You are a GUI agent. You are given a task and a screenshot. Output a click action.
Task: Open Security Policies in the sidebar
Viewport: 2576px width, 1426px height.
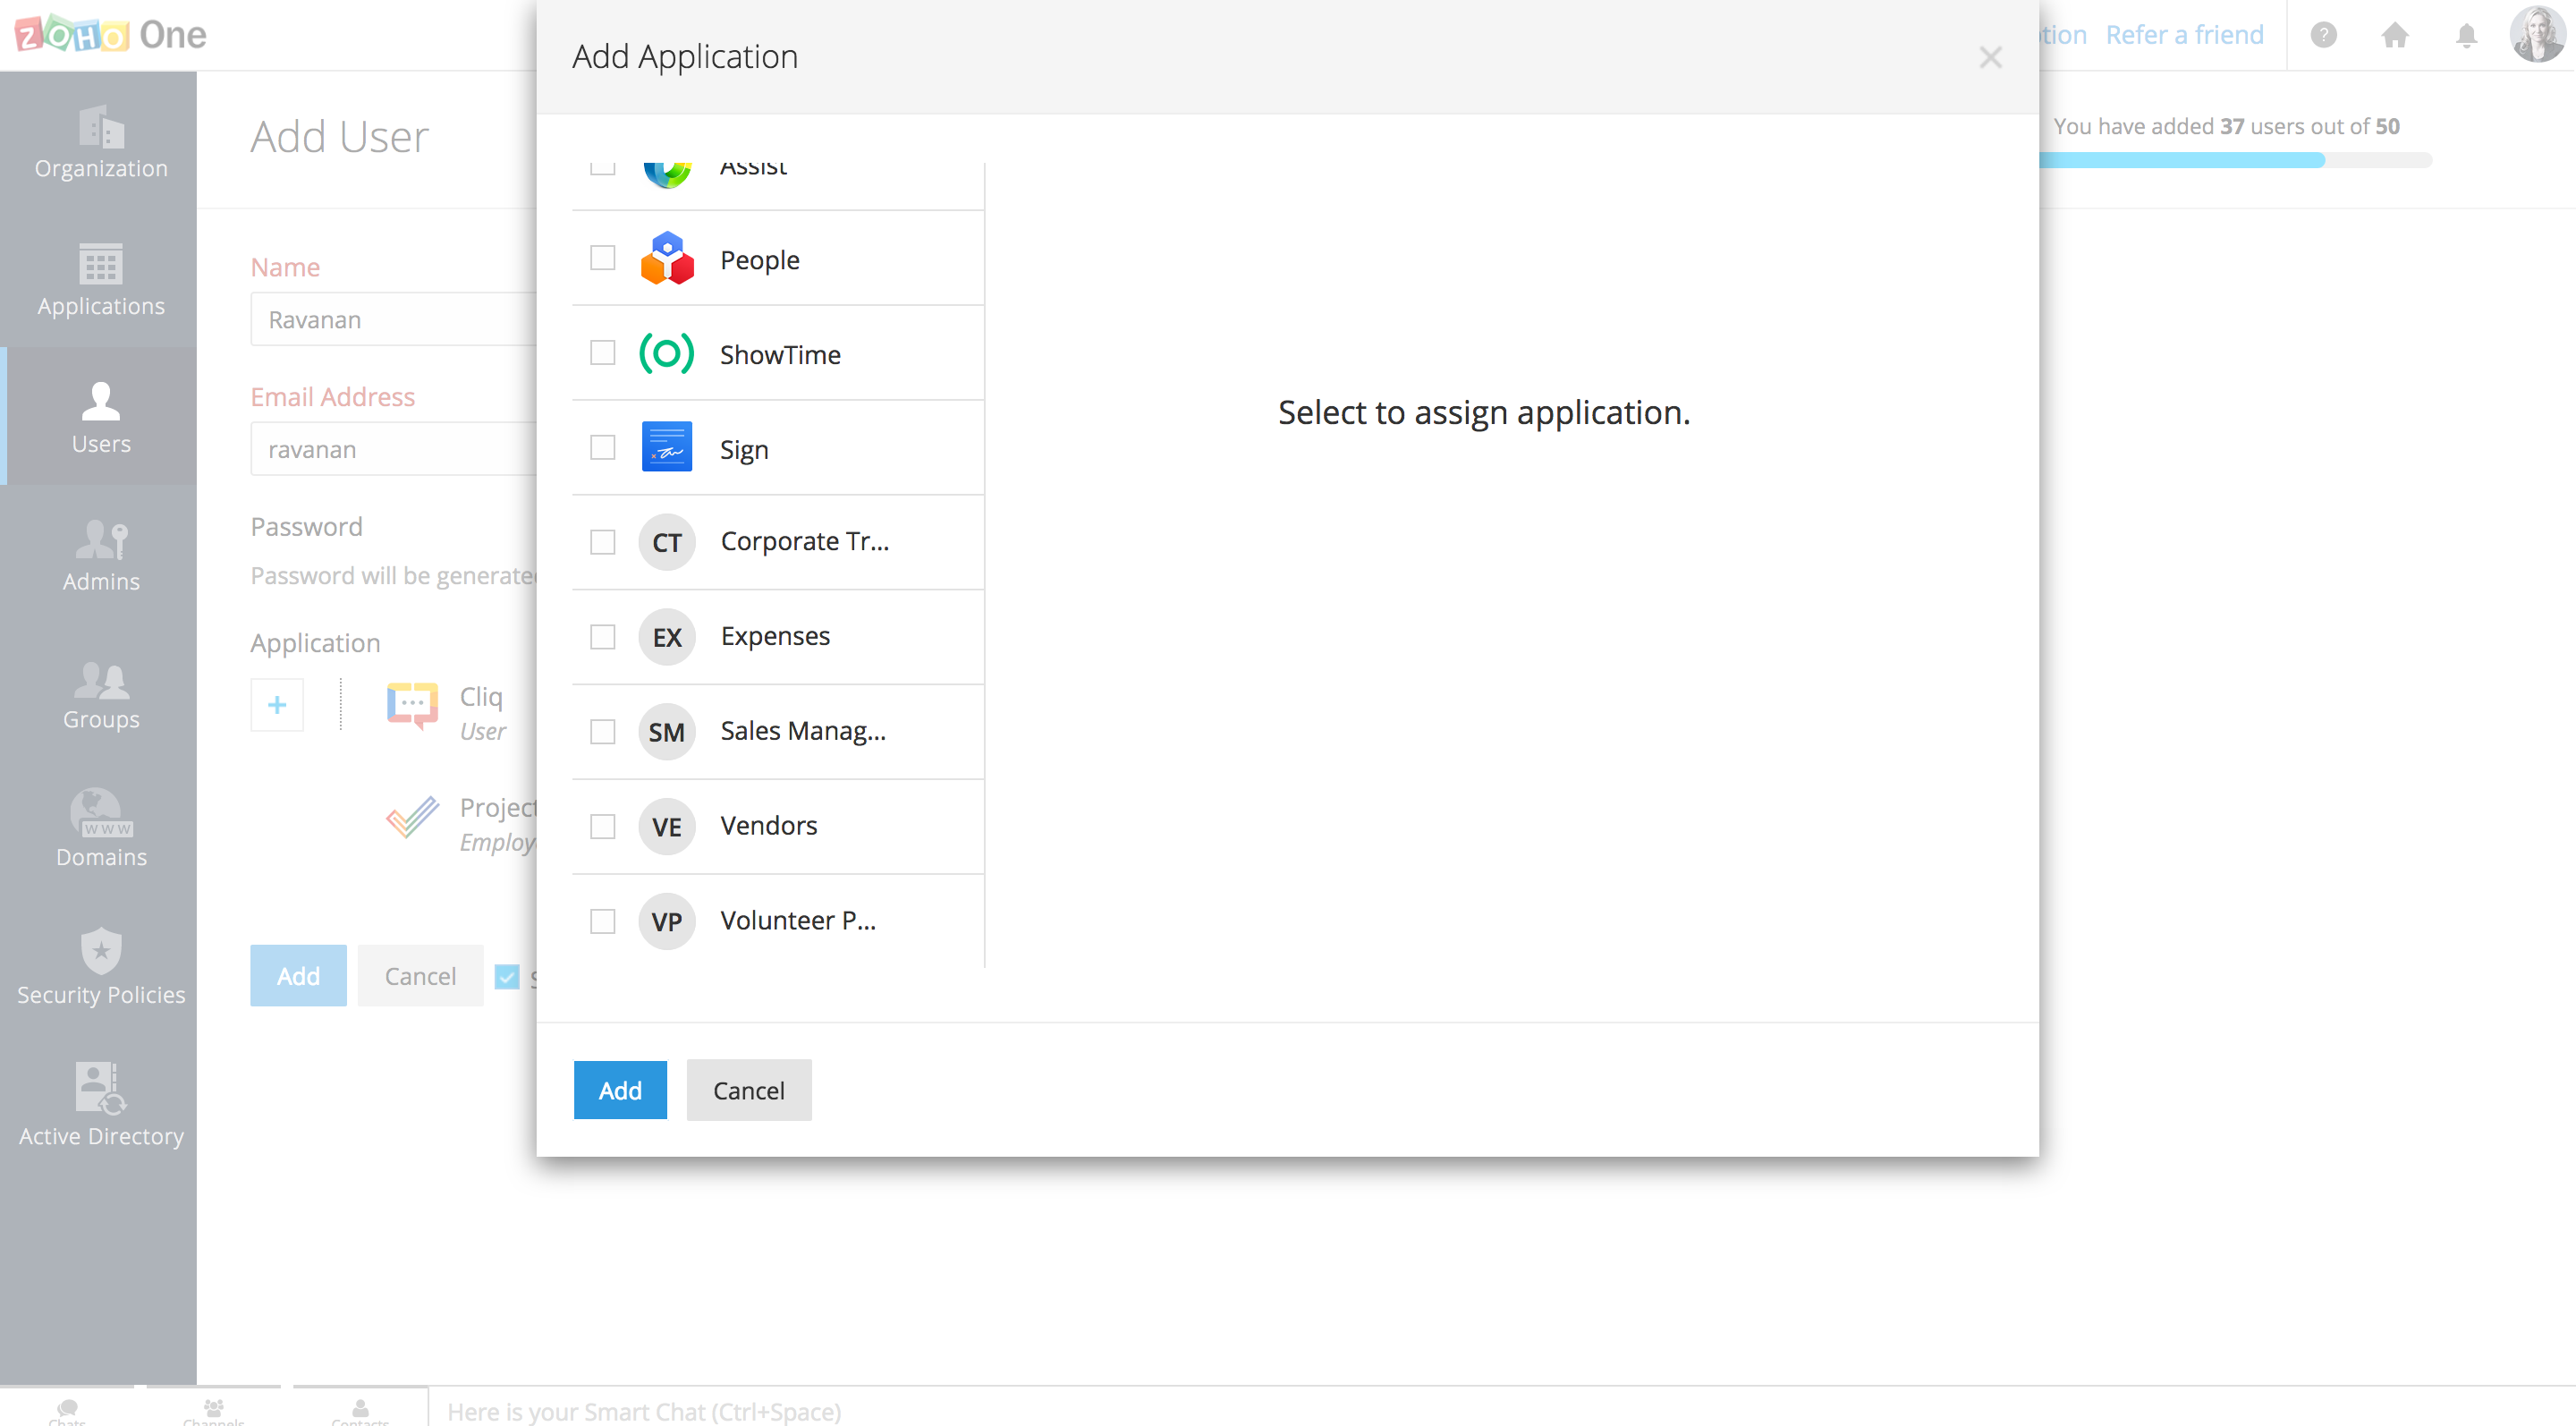[101, 968]
